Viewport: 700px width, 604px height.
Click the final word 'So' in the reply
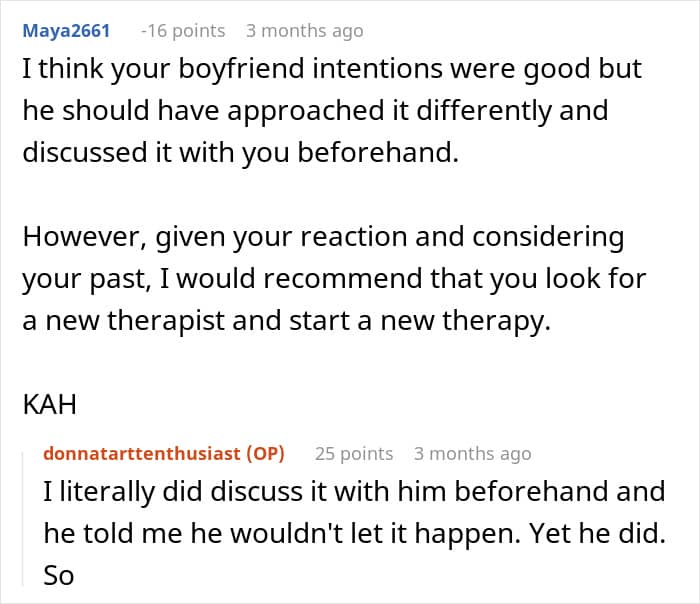(58, 576)
